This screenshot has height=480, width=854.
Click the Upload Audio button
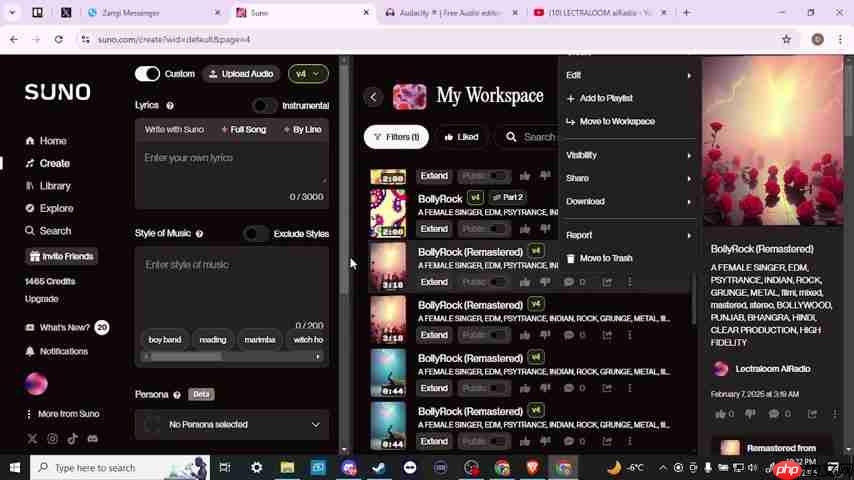pyautogui.click(x=241, y=74)
